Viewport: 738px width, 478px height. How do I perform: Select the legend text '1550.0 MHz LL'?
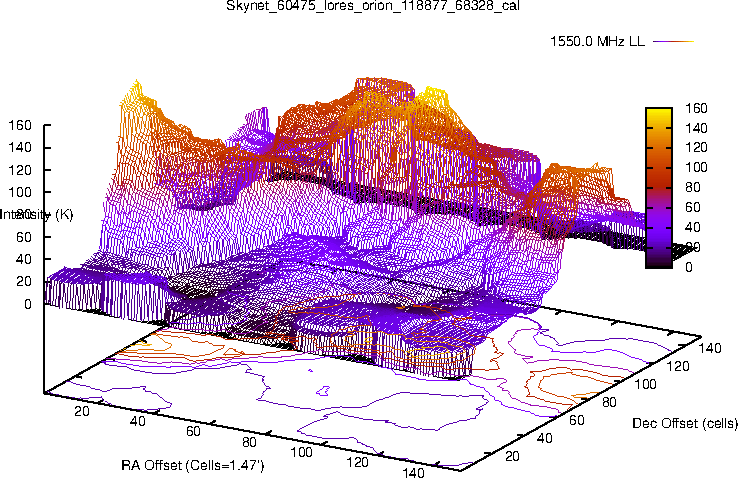[x=597, y=41]
